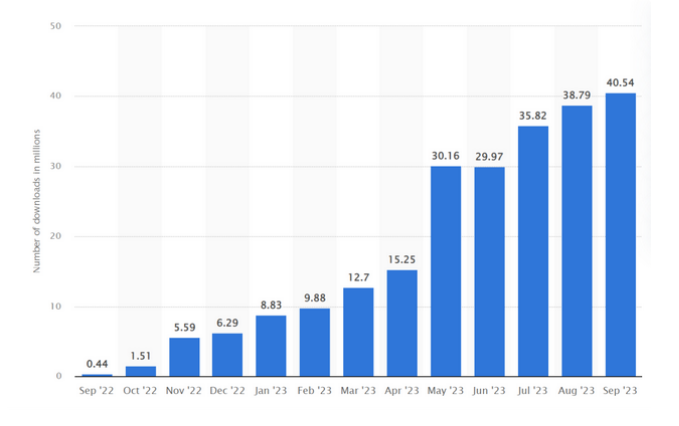Select the Apr '23 bar
This screenshot has height=426, width=679.
(x=402, y=323)
